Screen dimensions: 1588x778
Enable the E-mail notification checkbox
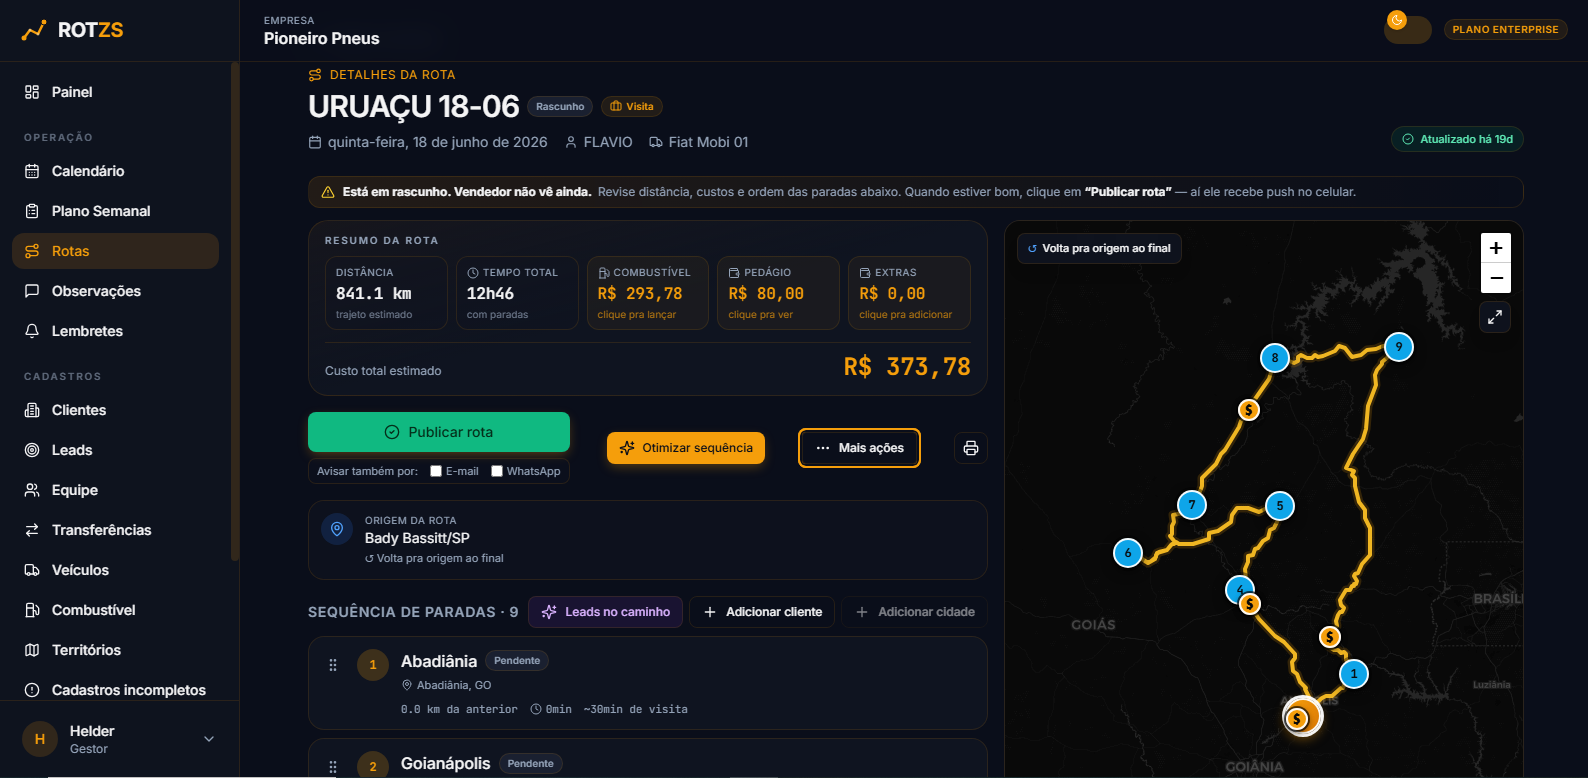click(436, 471)
